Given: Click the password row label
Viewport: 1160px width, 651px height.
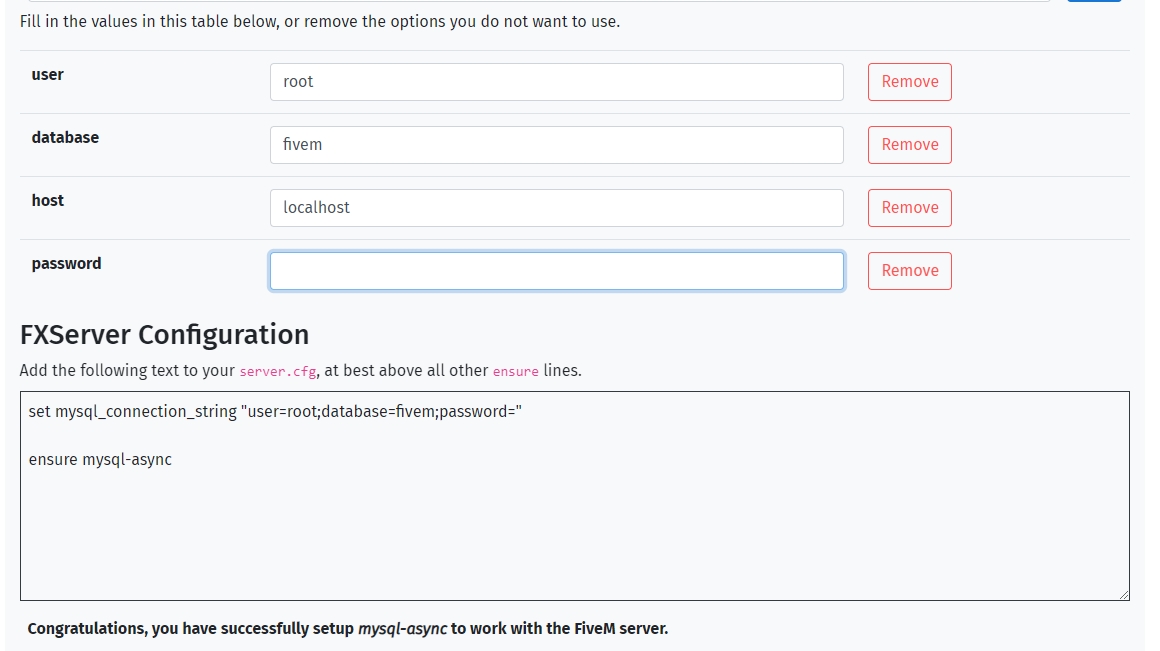Looking at the screenshot, I should pyautogui.click(x=66, y=263).
